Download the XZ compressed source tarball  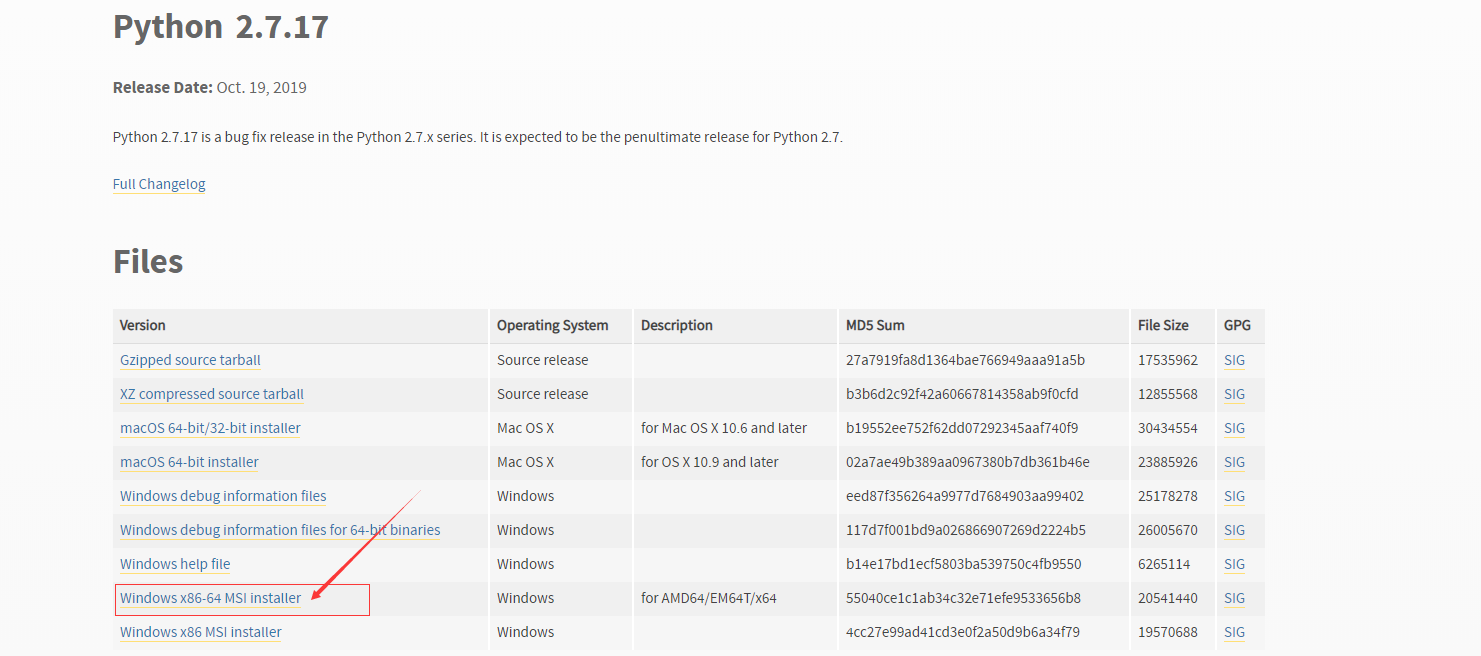coord(212,394)
